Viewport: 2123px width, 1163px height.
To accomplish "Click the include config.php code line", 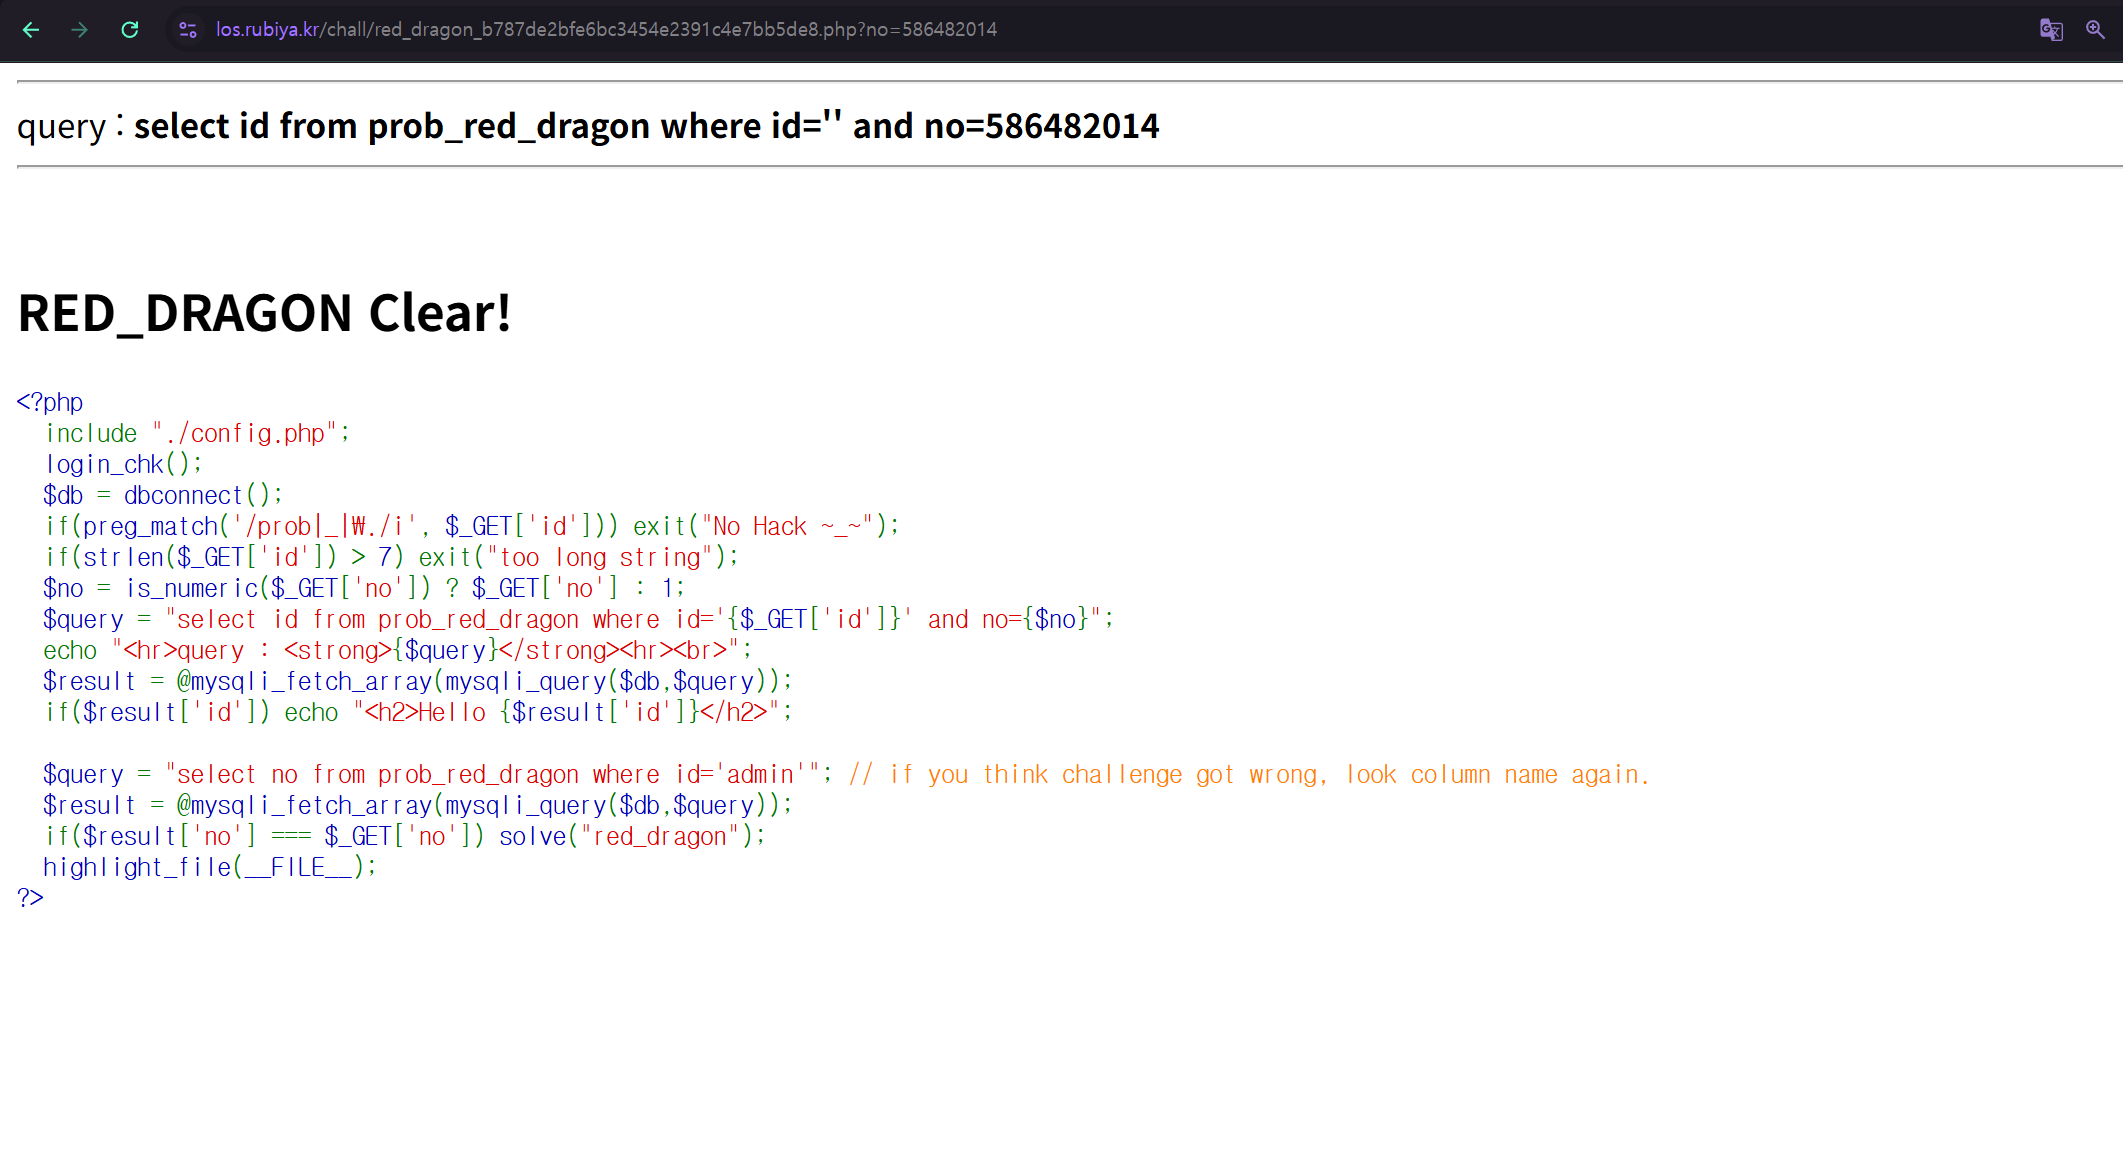I will pos(197,433).
